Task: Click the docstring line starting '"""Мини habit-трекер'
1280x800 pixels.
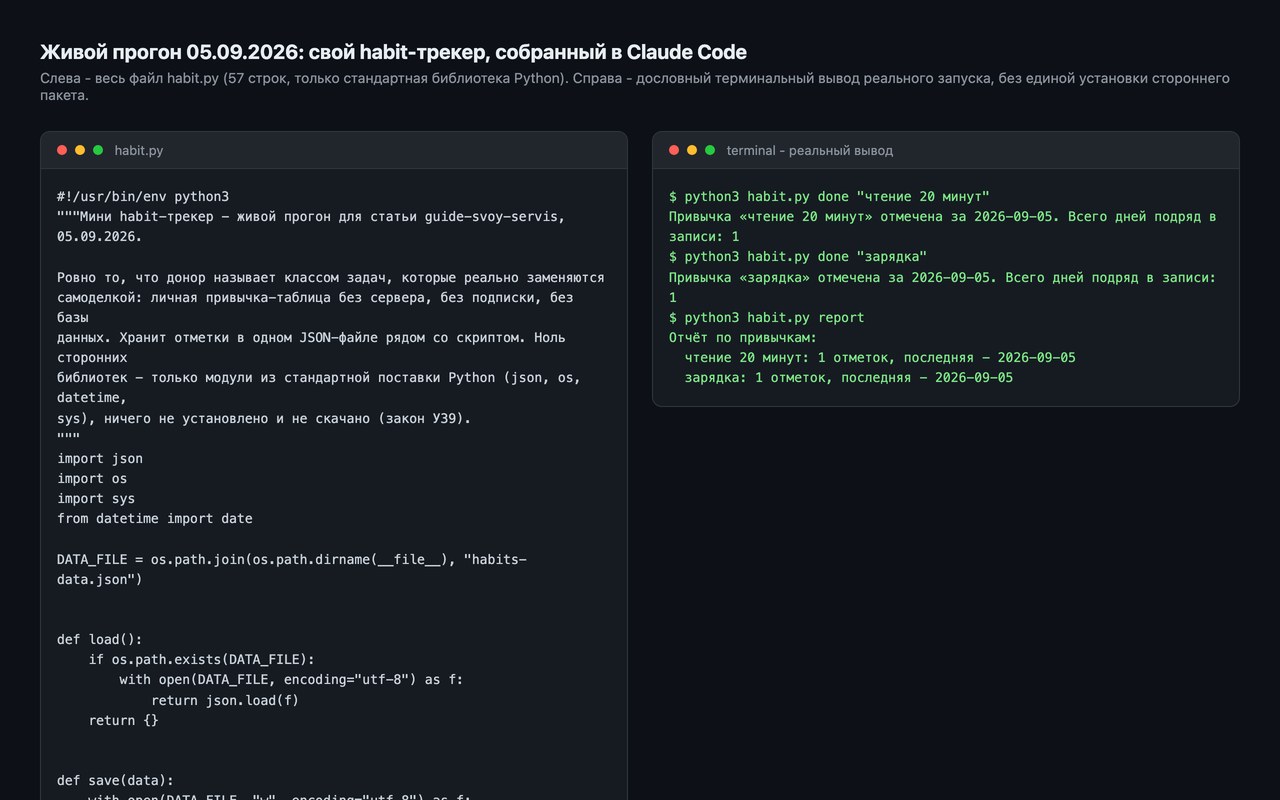Action: (x=311, y=227)
